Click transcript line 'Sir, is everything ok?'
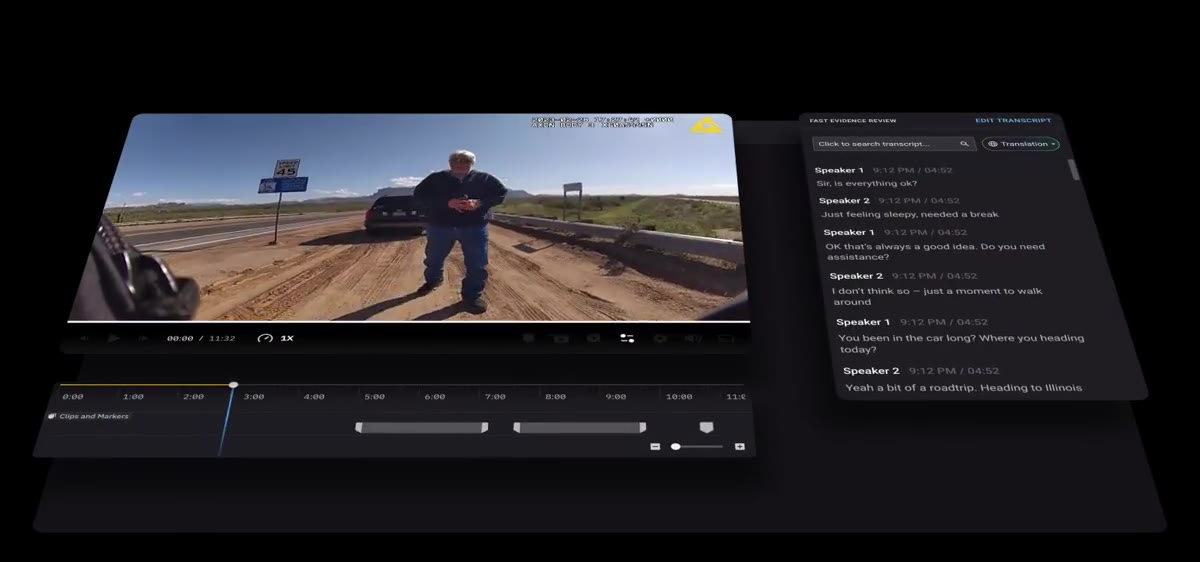Viewport: 1200px width, 562px height. click(867, 183)
